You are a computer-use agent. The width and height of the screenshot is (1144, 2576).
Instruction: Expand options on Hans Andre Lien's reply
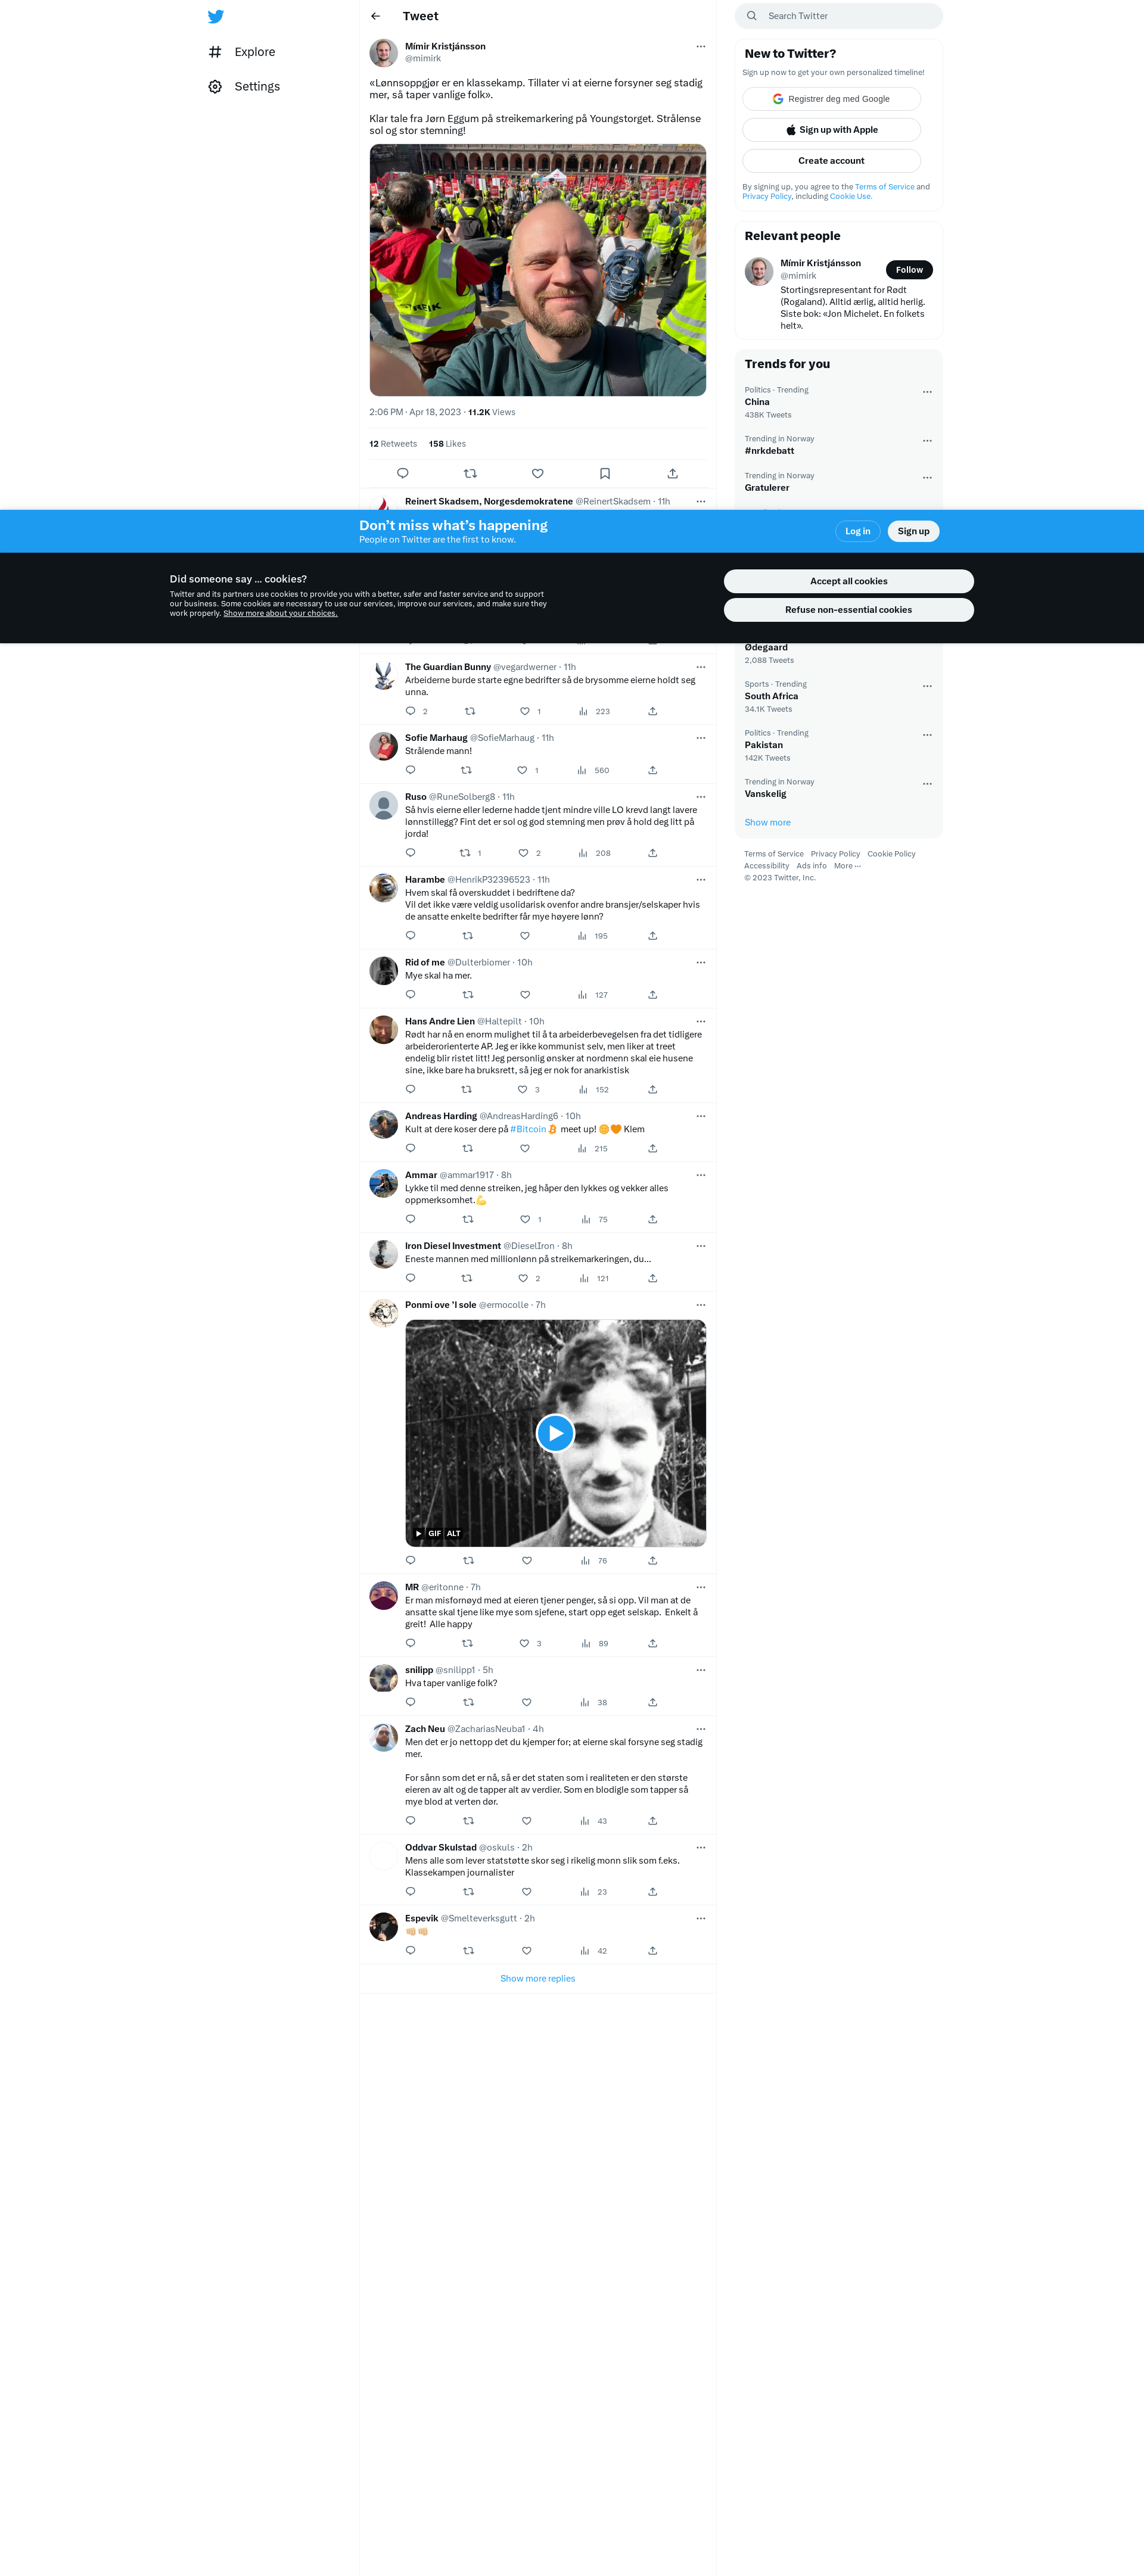pos(700,1021)
